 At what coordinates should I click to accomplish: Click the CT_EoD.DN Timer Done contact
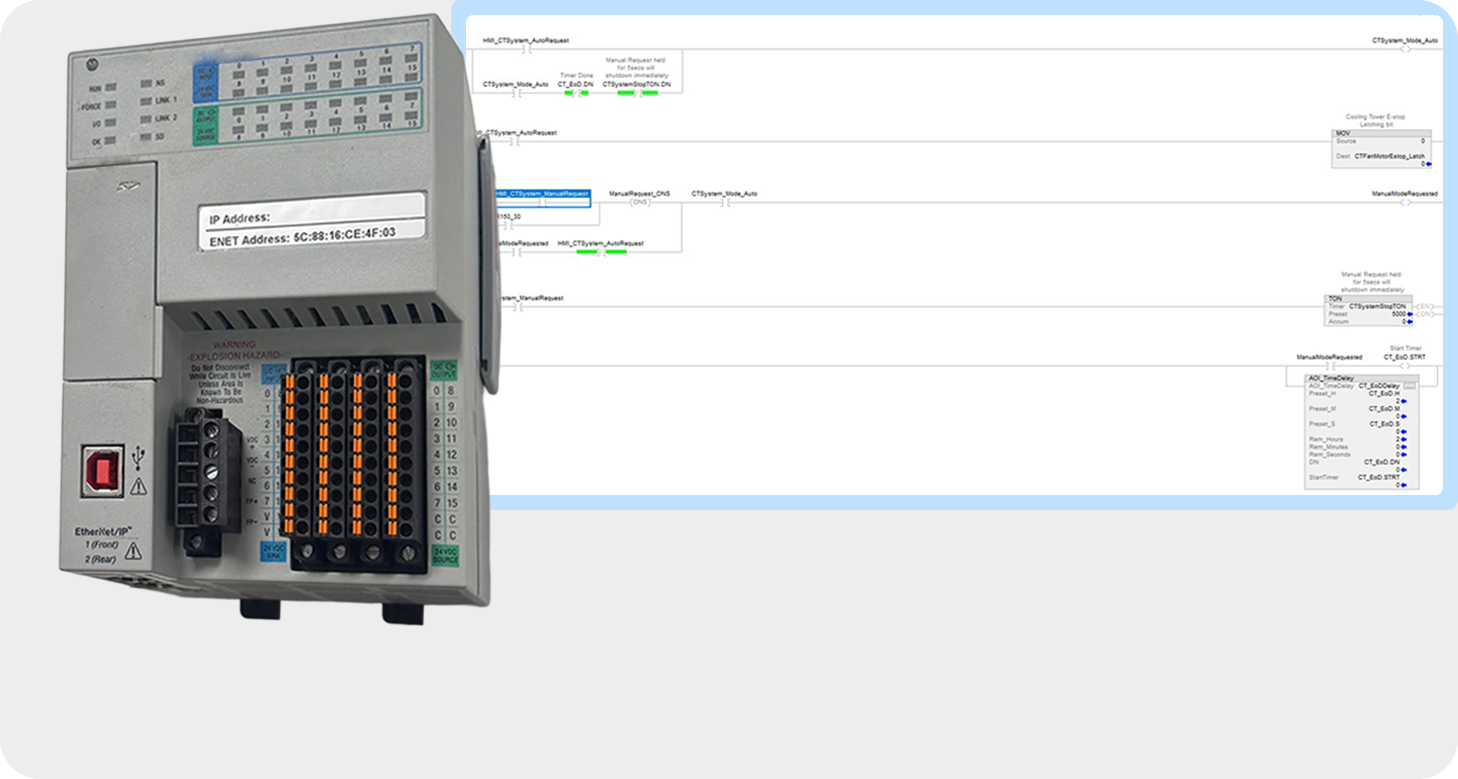coord(576,93)
